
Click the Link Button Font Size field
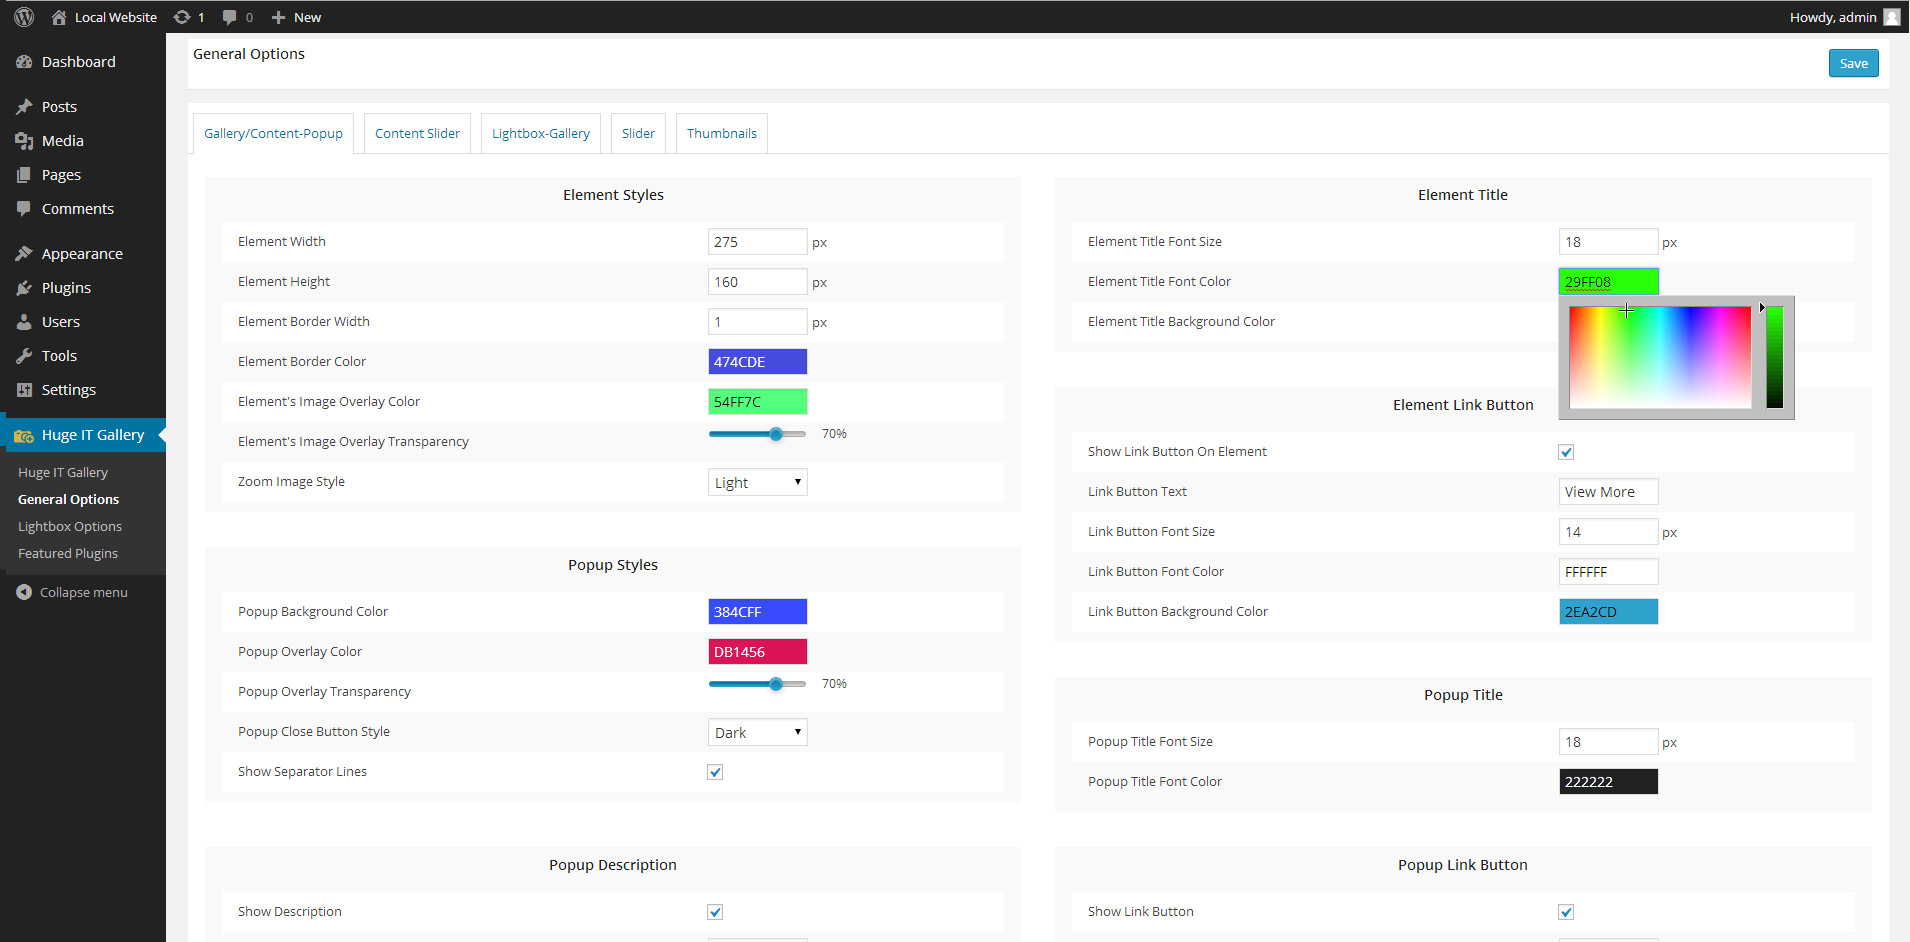[1608, 532]
